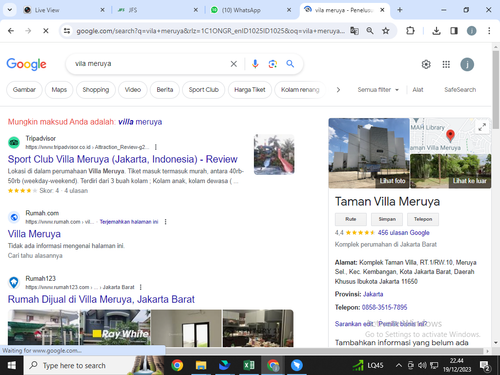Switch to the JFS tab
This screenshot has height=375, width=500.
[157, 10]
